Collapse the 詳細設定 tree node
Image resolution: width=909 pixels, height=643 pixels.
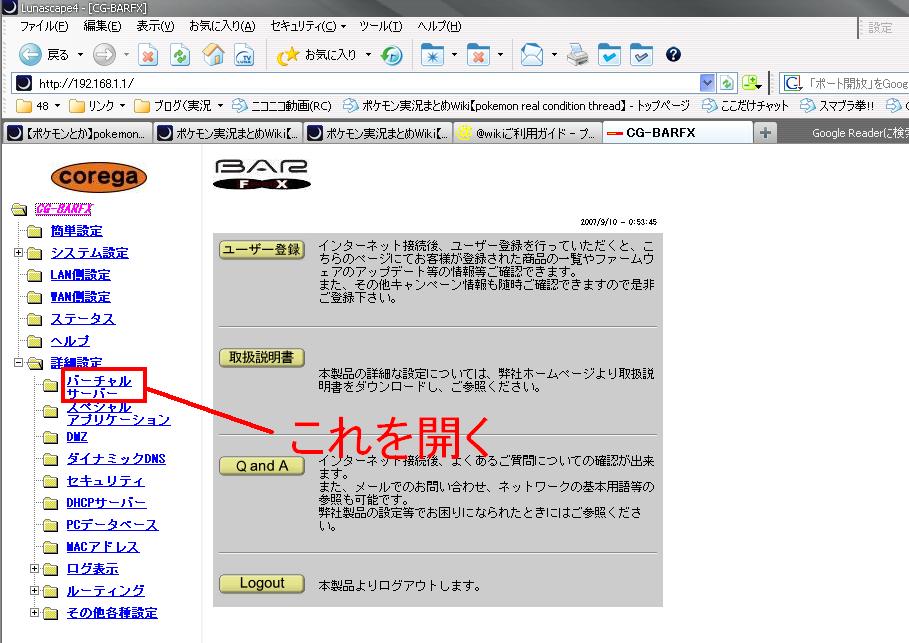pyautogui.click(x=19, y=363)
